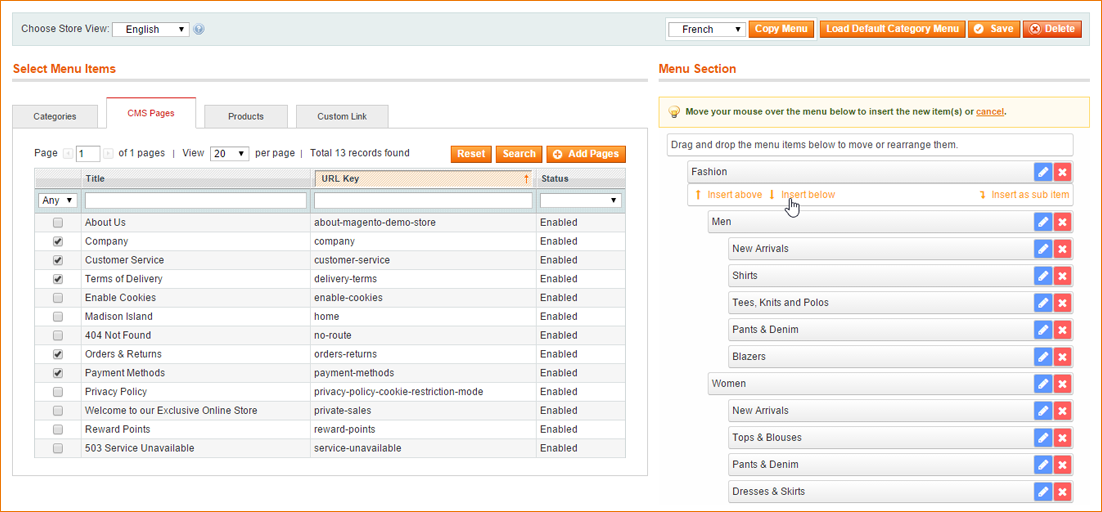
Task: Check the About Us page checkbox
Action: click(x=58, y=223)
